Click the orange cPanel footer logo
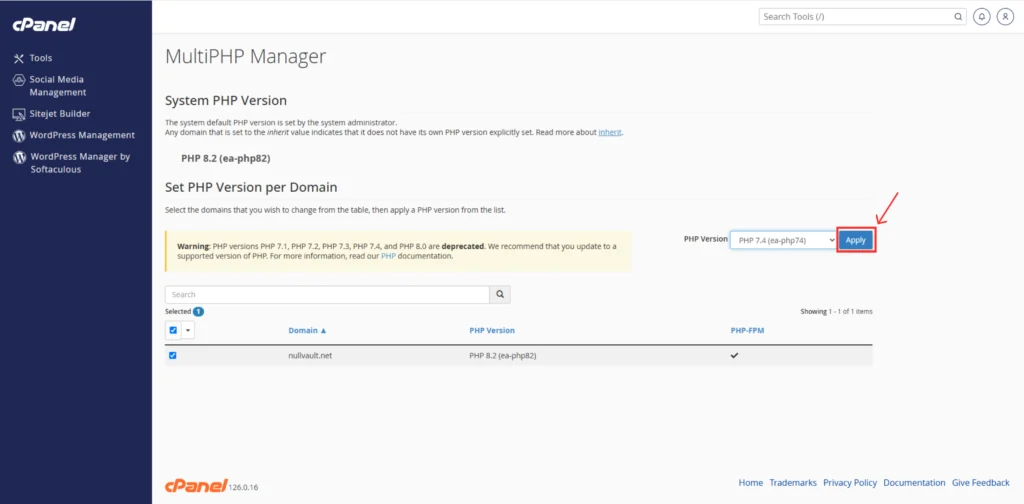1024x504 pixels. [196, 485]
